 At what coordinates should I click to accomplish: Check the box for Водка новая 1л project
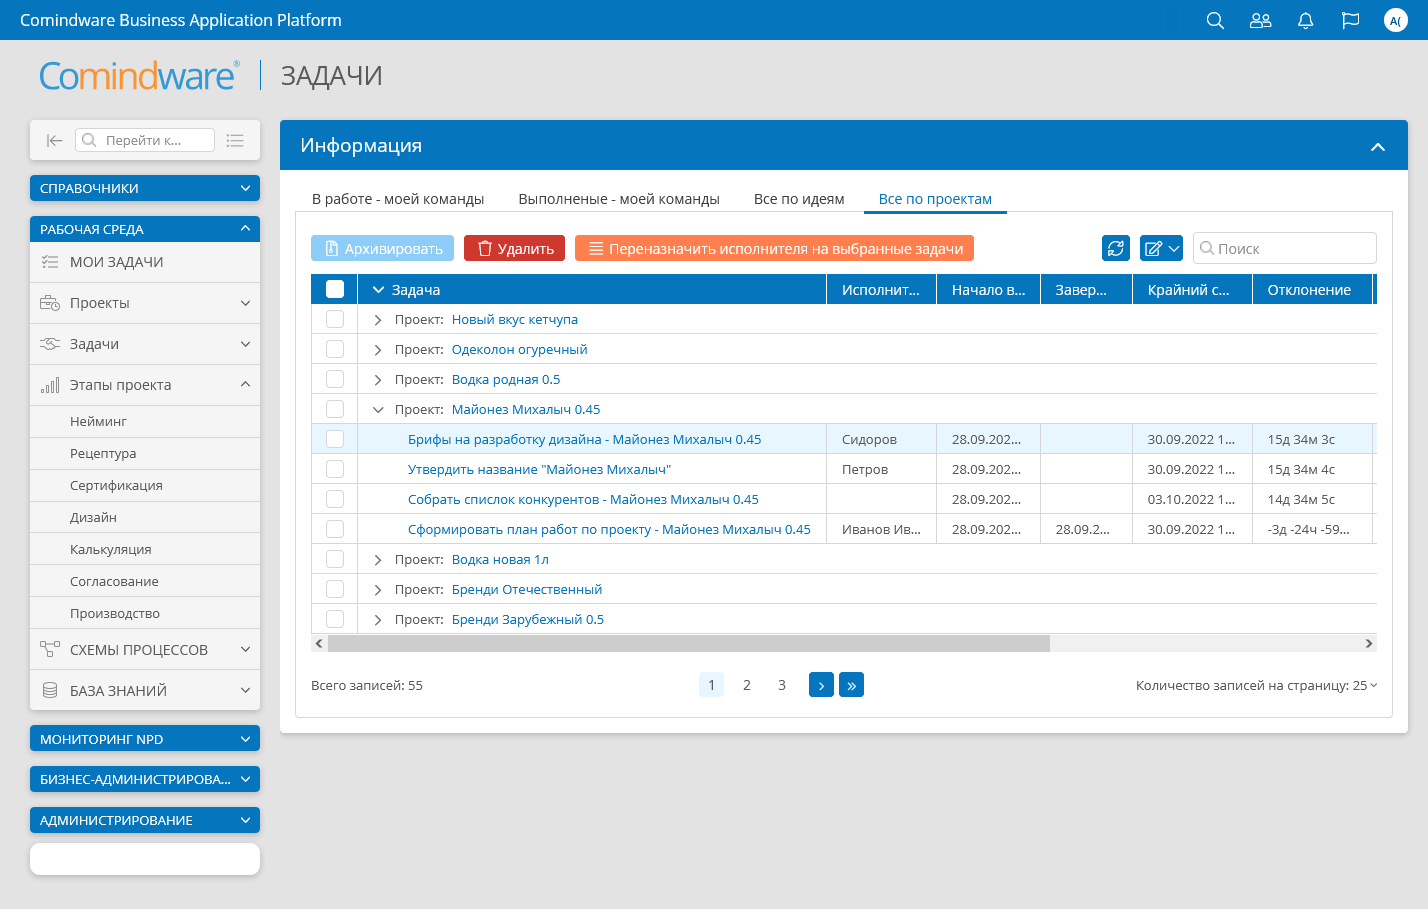click(335, 559)
